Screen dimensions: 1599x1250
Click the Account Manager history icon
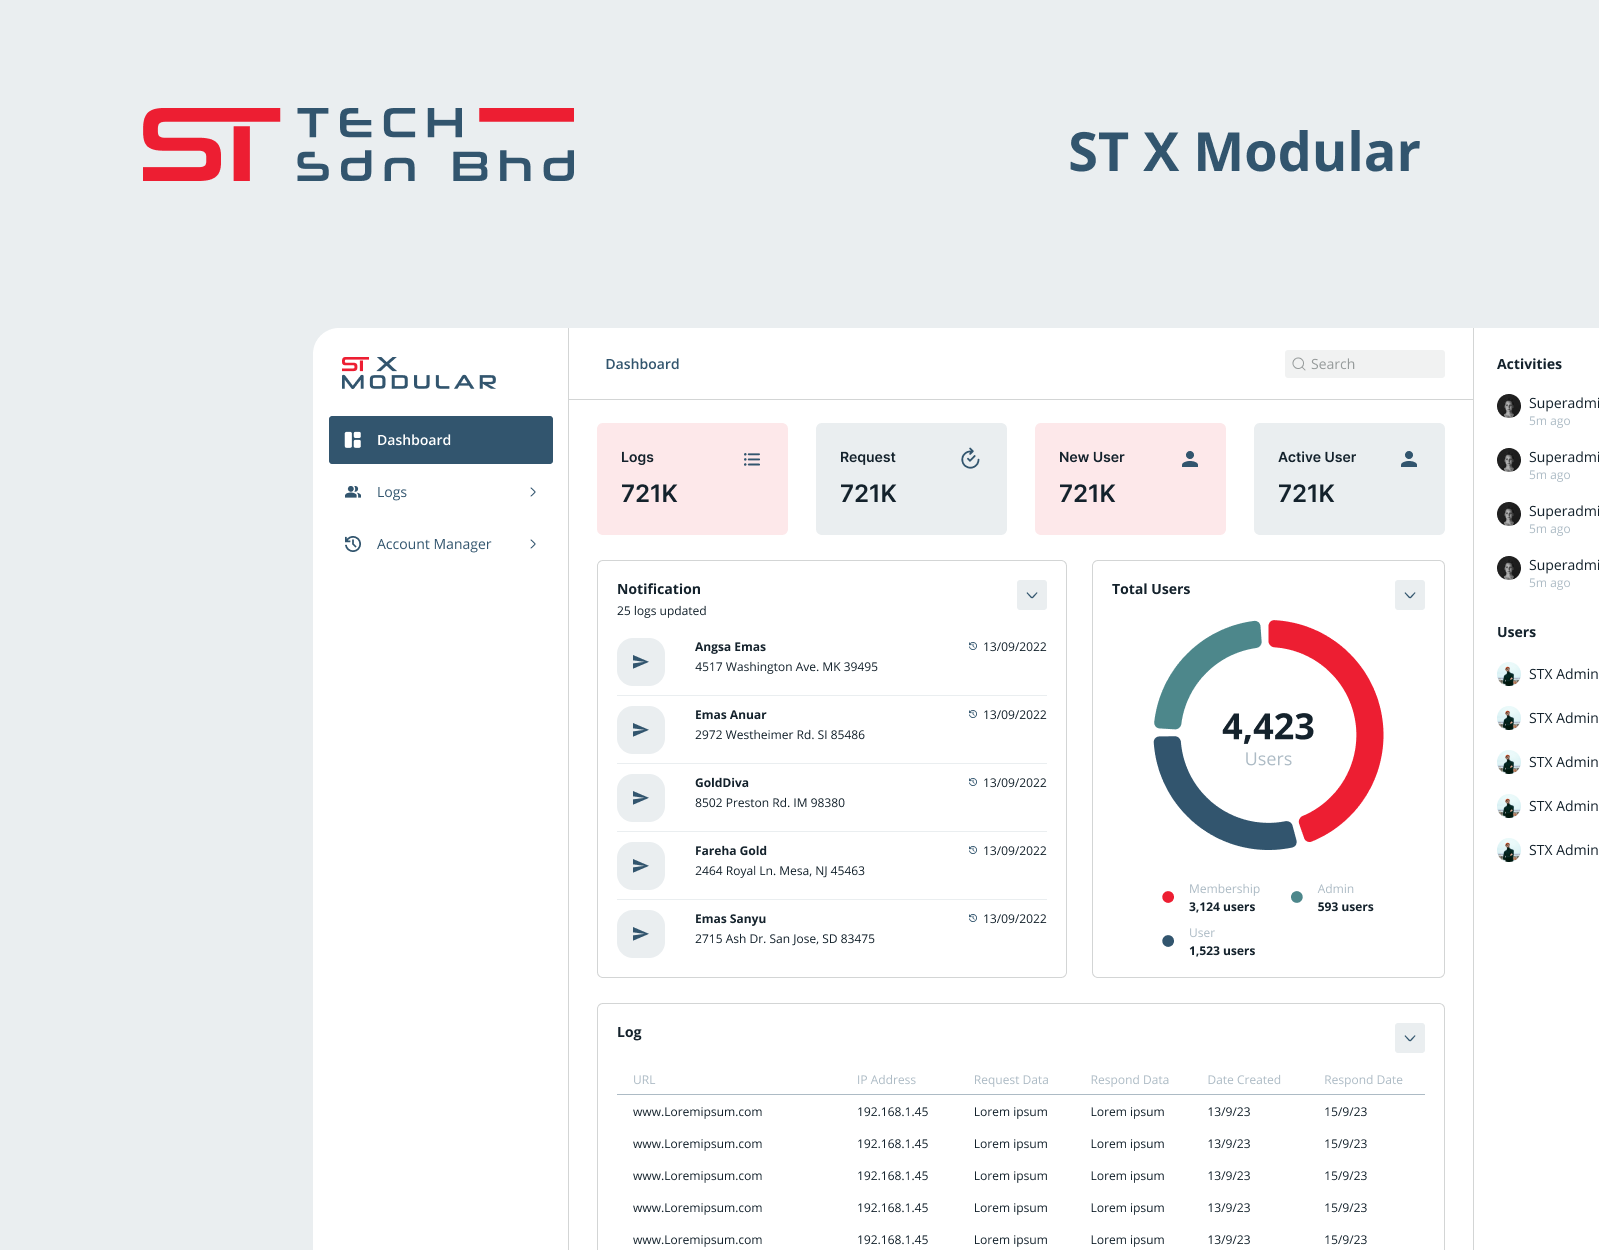[353, 544]
